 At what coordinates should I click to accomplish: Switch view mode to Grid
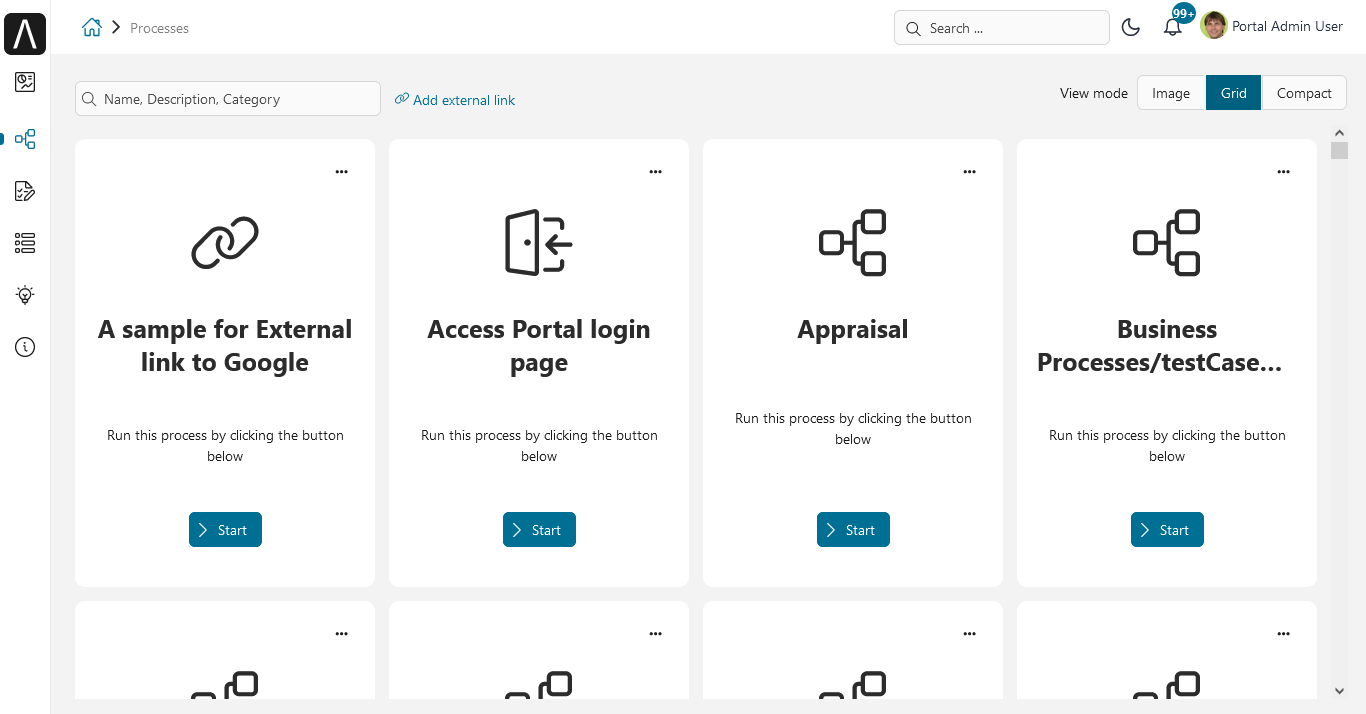point(1233,93)
